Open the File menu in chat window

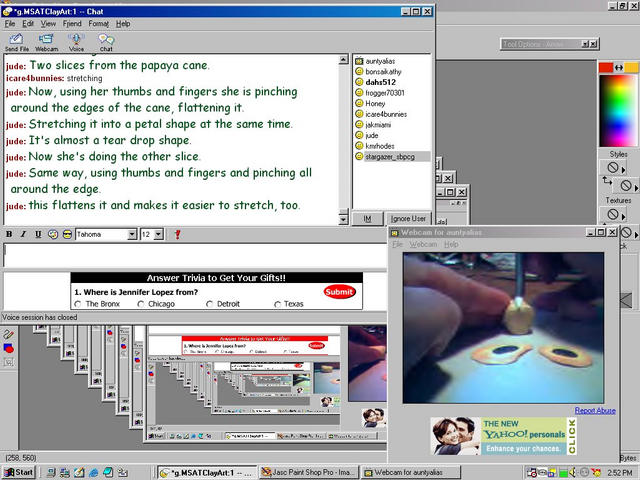[x=10, y=24]
